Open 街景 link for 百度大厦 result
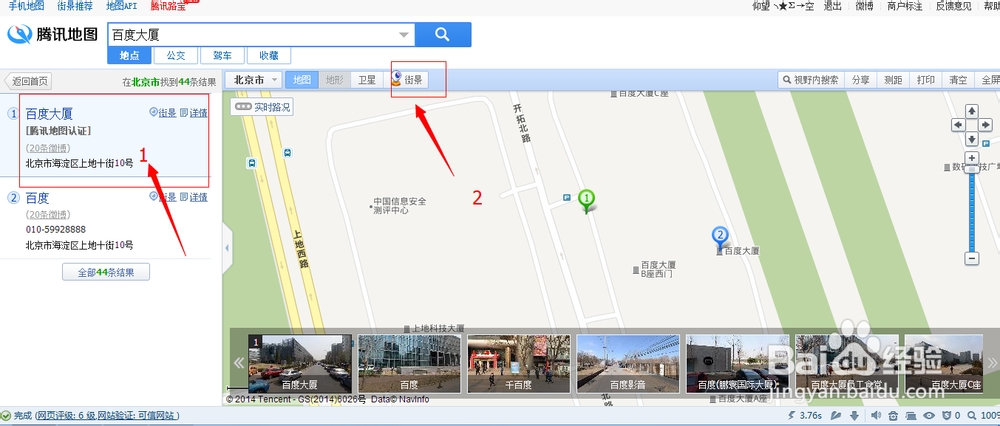Viewport: 1000px width, 426px height. [163, 113]
